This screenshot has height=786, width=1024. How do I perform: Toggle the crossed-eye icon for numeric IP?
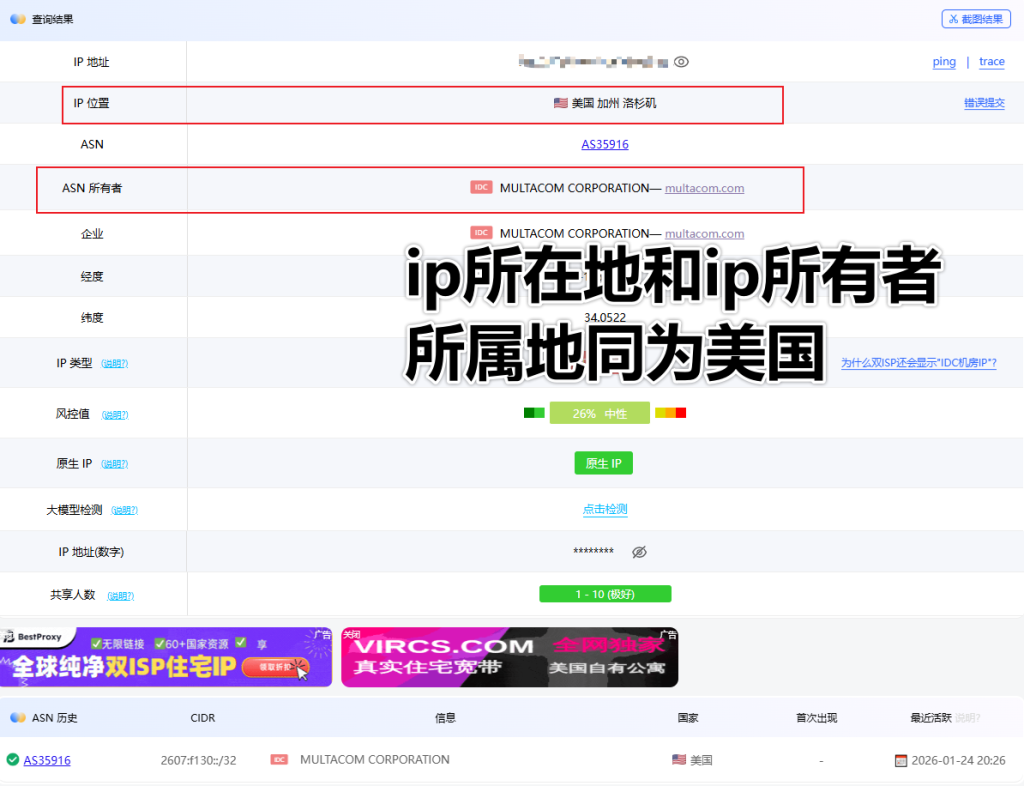coord(640,552)
